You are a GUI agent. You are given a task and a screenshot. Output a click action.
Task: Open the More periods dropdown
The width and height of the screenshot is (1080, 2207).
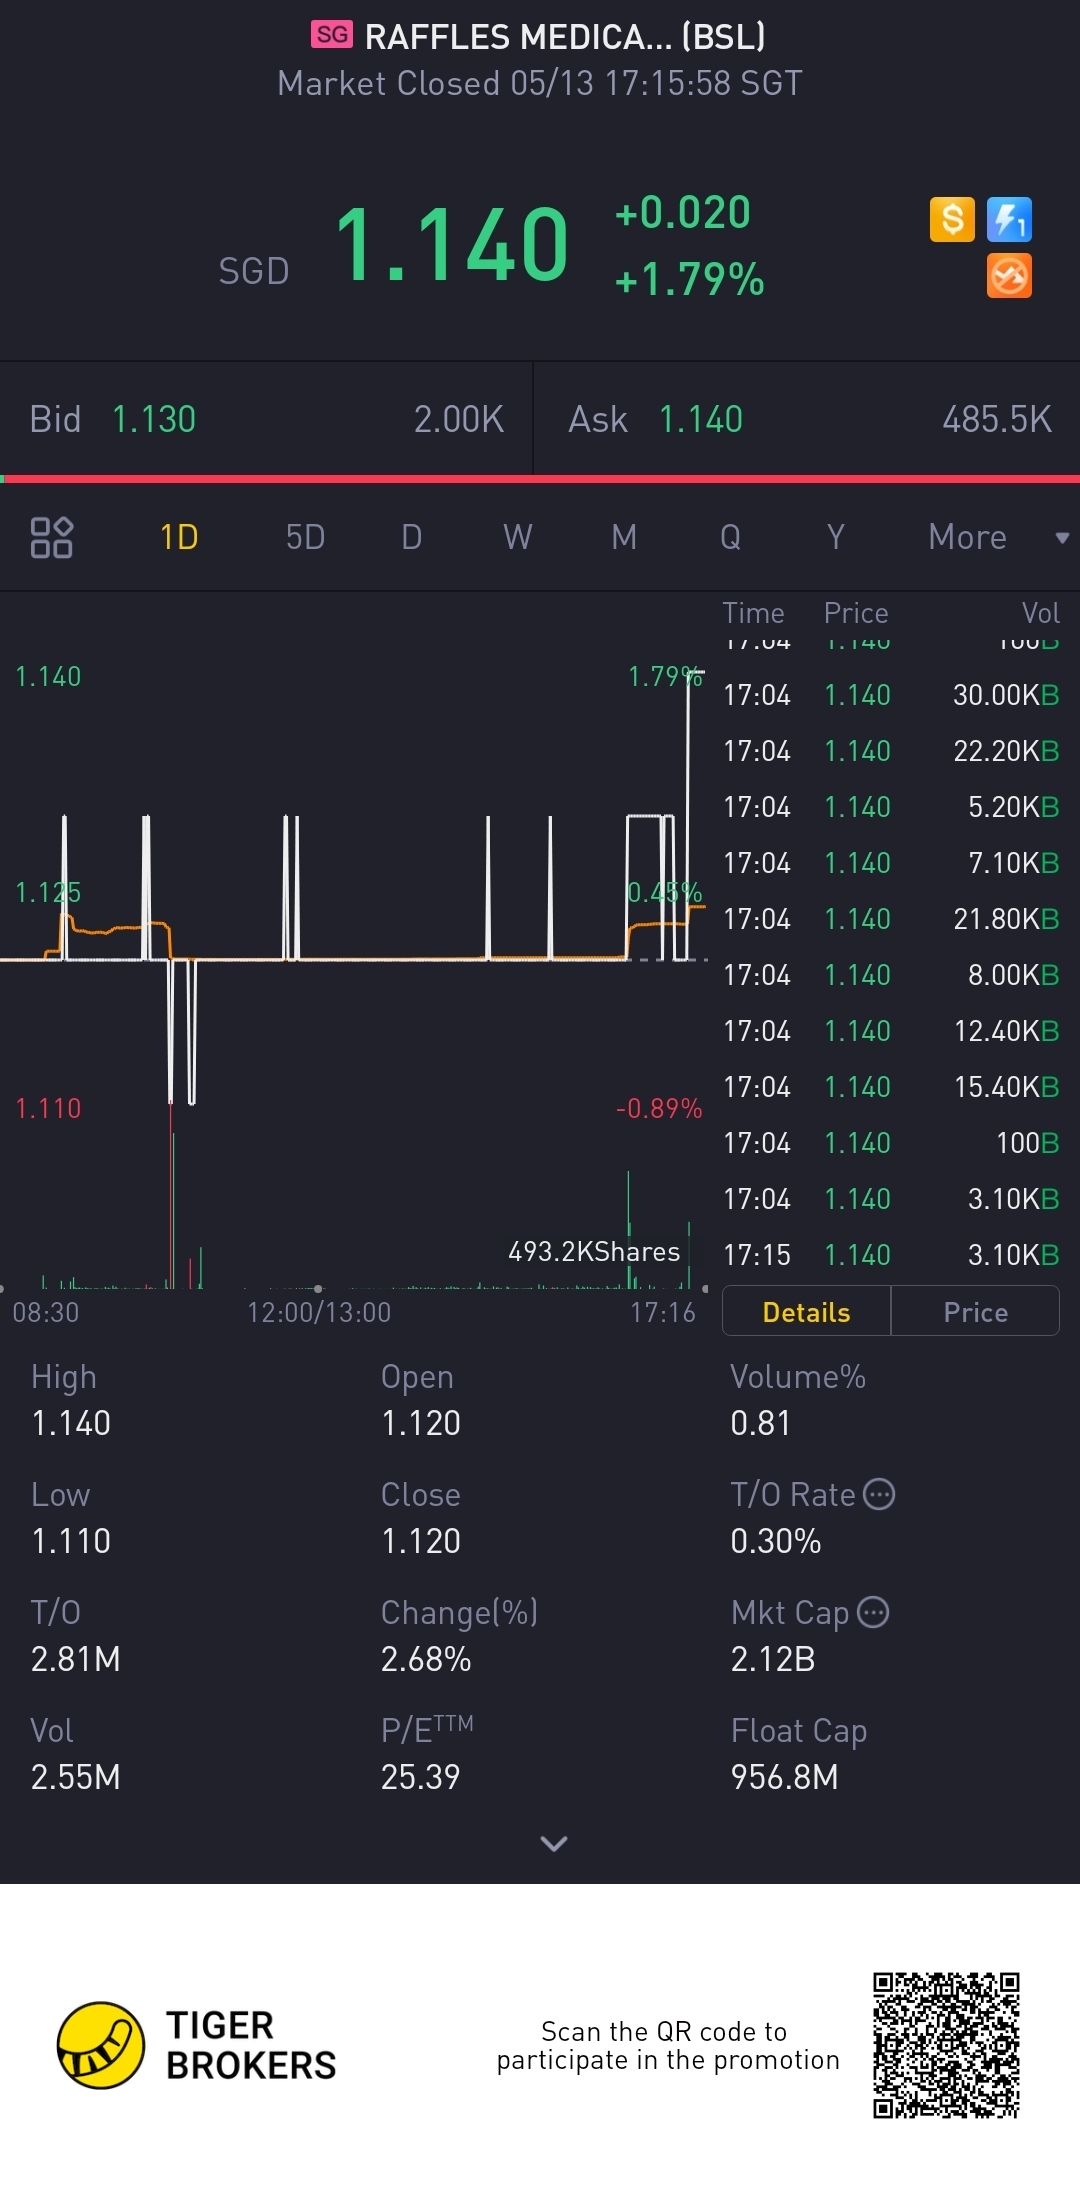coord(998,537)
